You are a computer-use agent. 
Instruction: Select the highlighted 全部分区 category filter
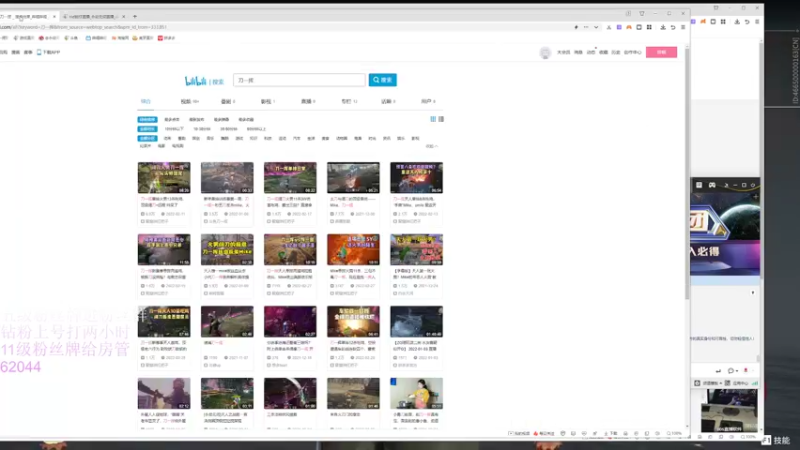click(147, 138)
